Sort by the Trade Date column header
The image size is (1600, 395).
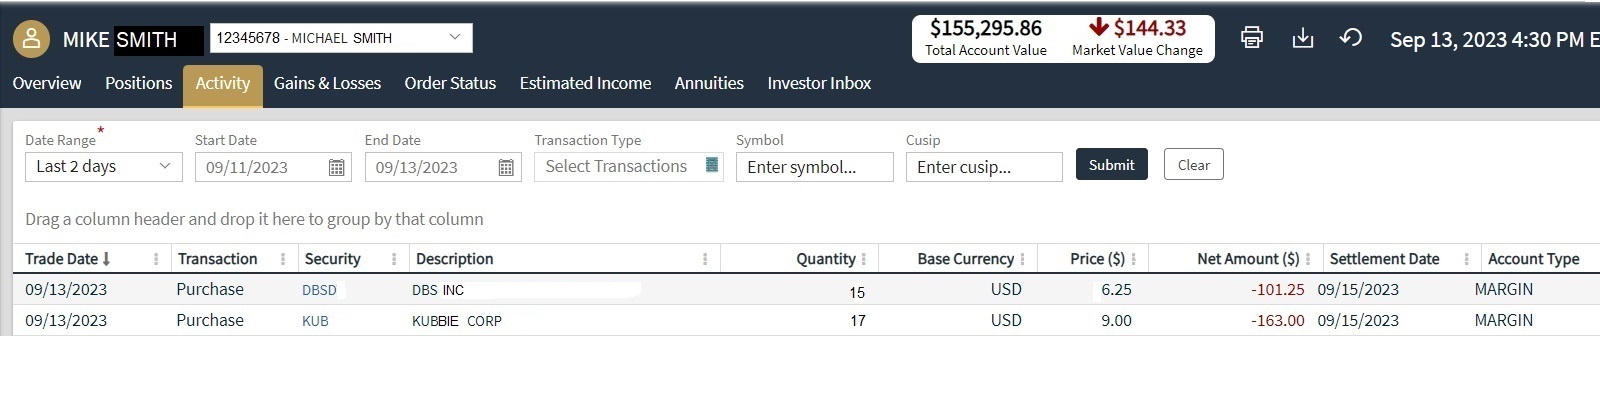point(67,259)
